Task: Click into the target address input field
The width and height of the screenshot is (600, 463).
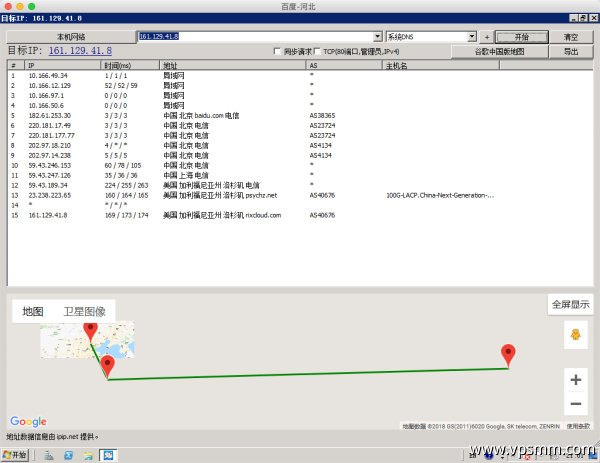Action: coord(256,37)
